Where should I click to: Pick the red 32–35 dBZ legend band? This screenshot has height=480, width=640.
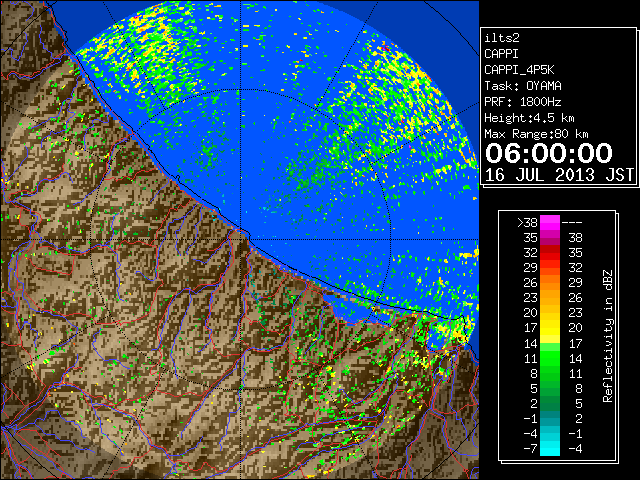click(x=550, y=253)
